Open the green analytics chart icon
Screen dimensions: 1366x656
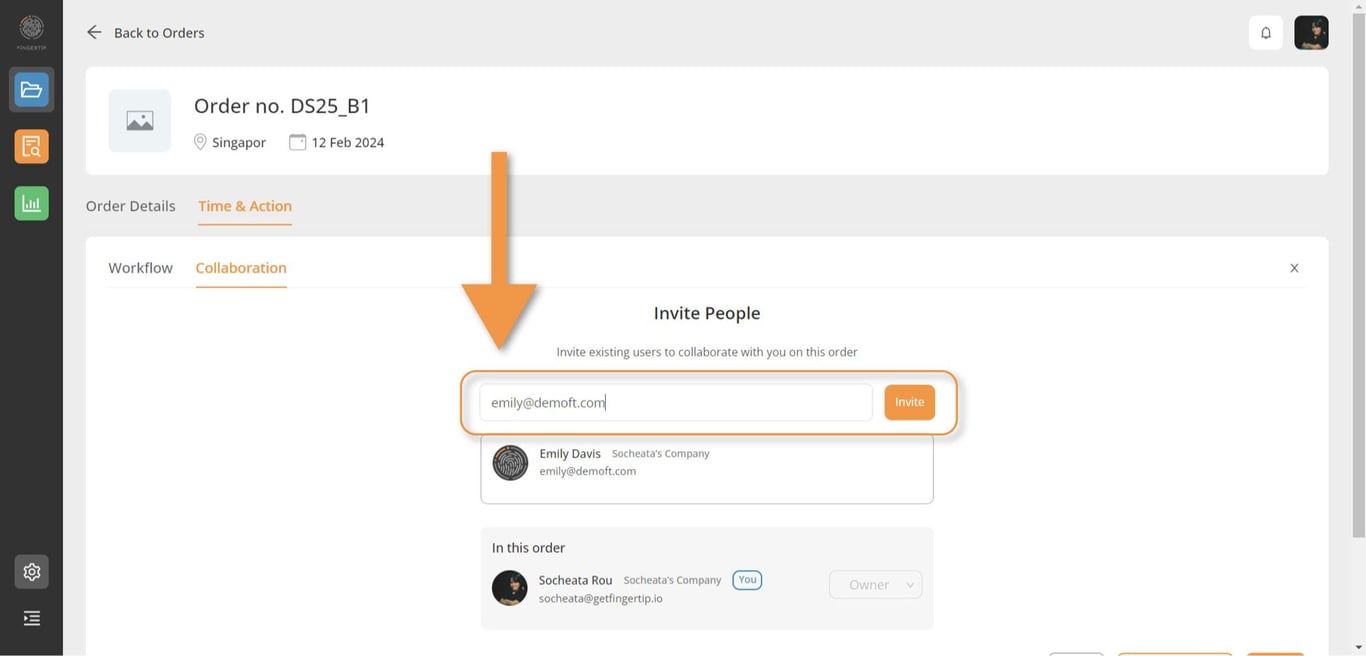coord(31,204)
